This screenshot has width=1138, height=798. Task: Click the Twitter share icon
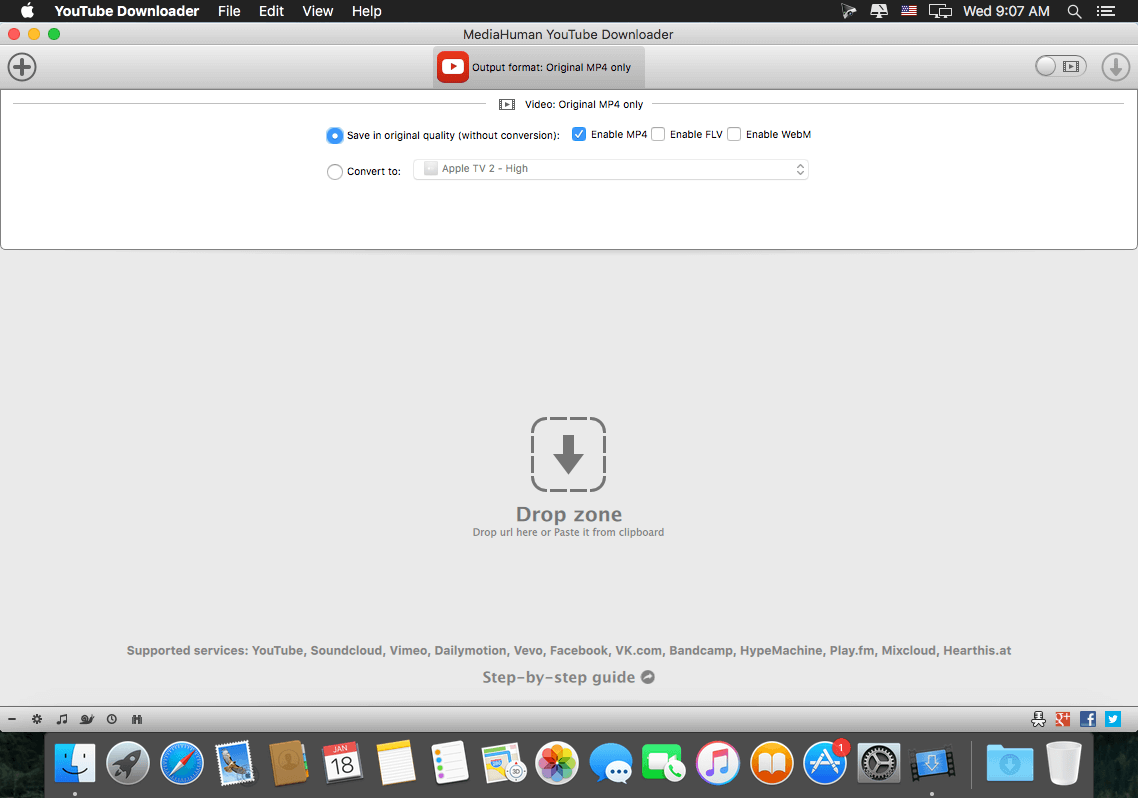[x=1113, y=719]
